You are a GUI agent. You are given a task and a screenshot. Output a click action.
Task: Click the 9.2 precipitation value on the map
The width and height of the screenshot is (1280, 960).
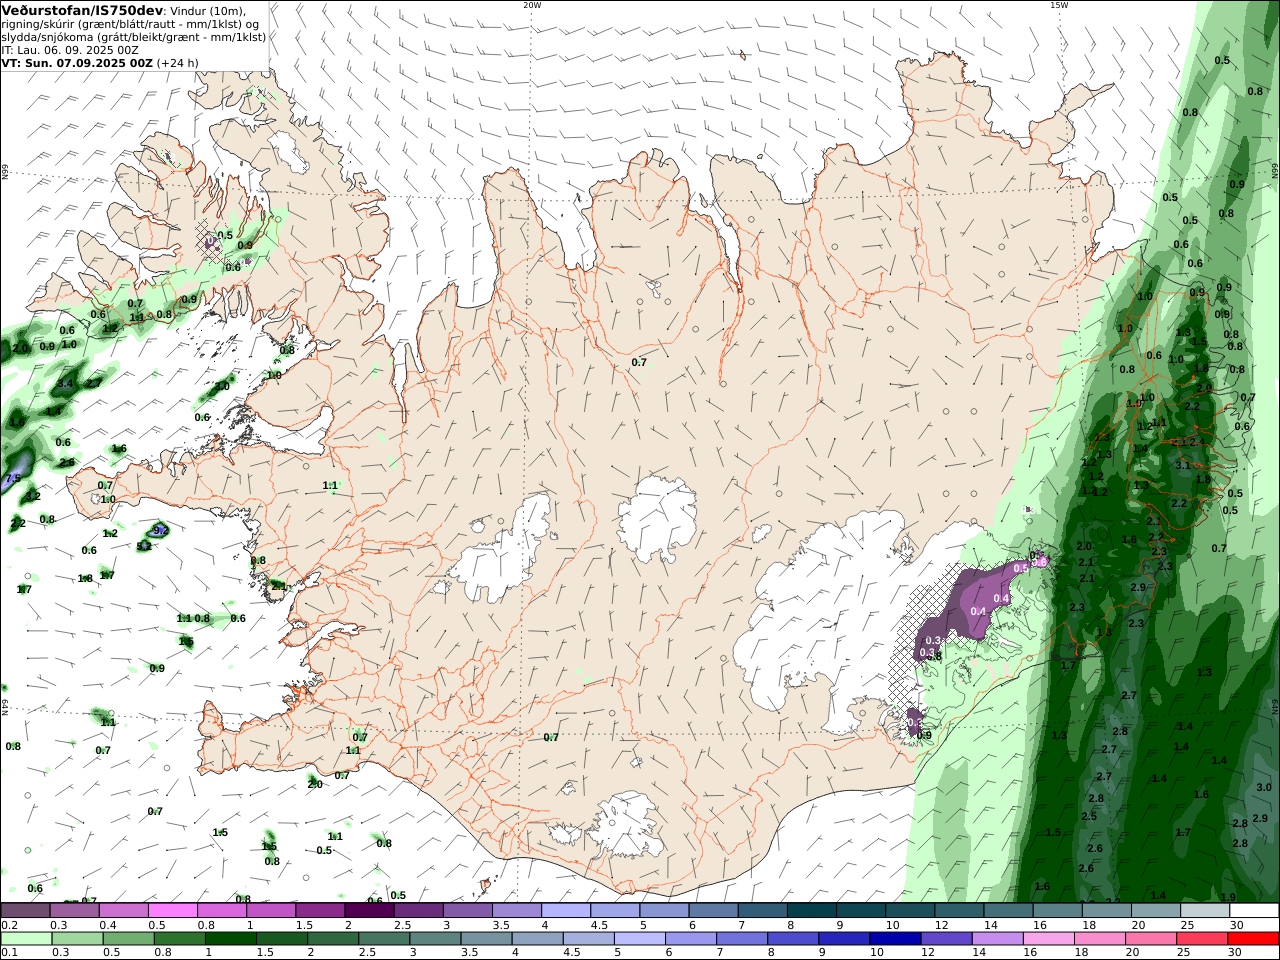[x=160, y=530]
